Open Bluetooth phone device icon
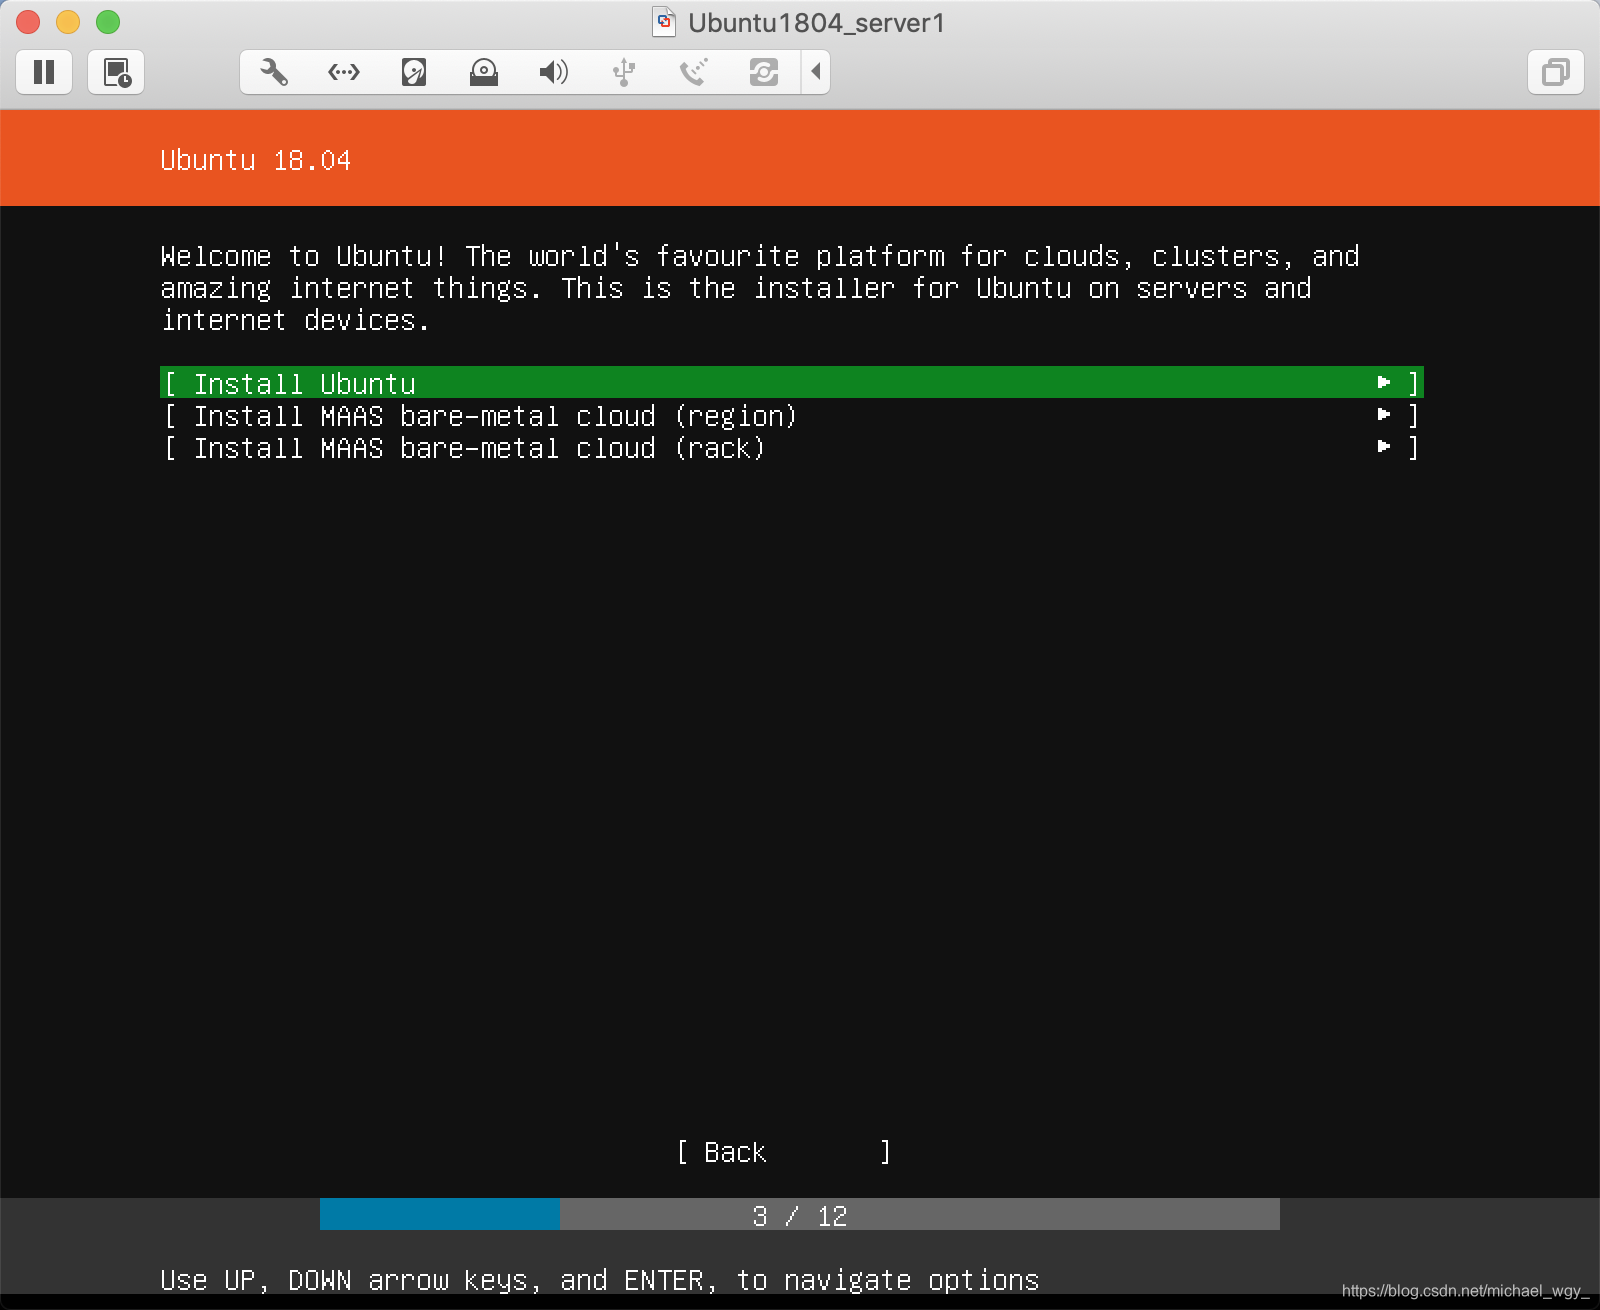Viewport: 1600px width, 1310px height. 693,72
